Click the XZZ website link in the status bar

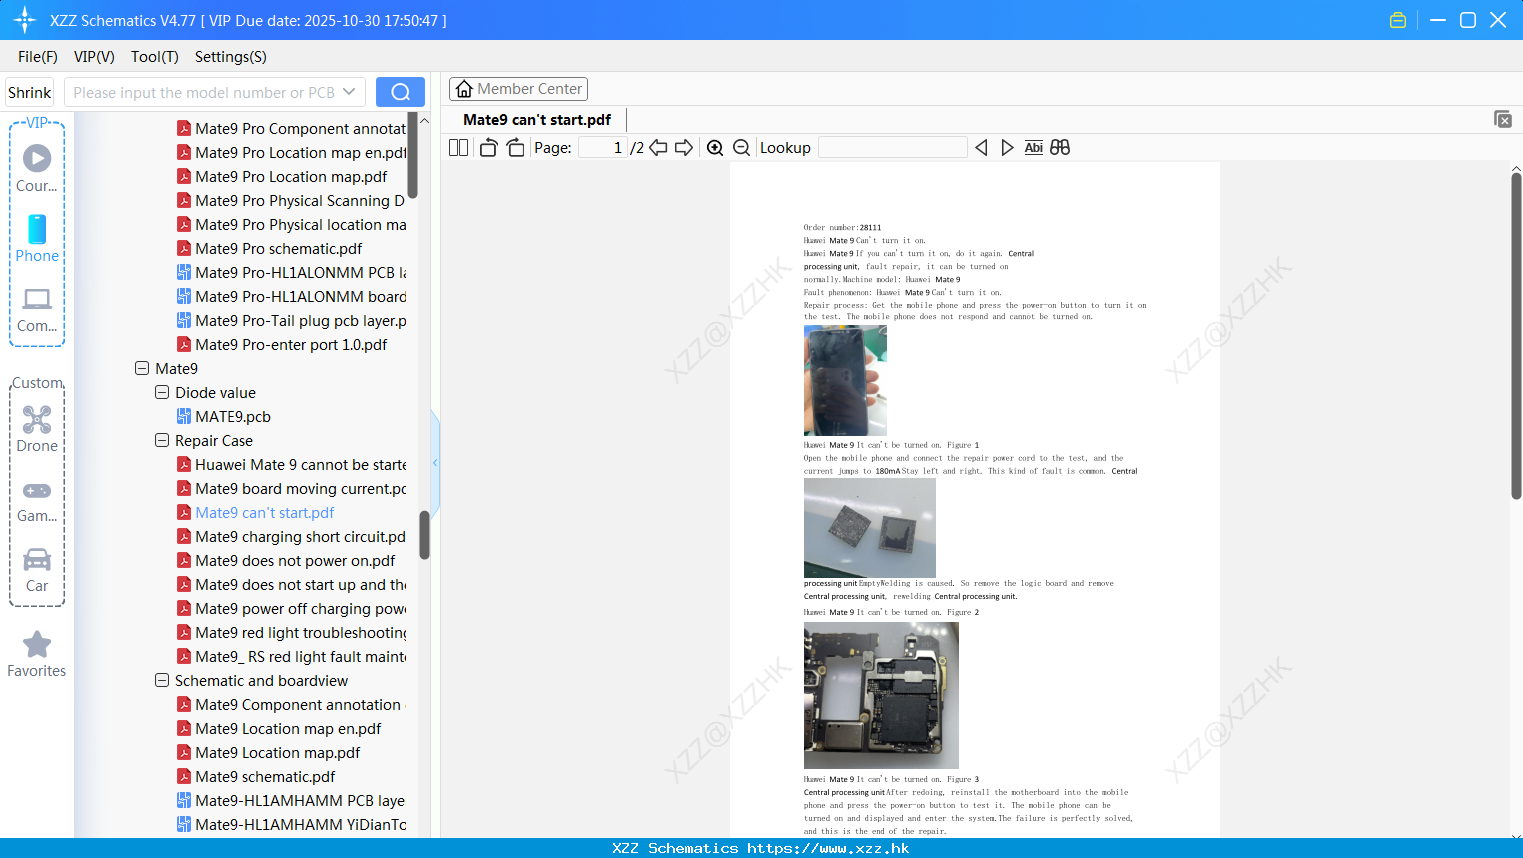828,848
